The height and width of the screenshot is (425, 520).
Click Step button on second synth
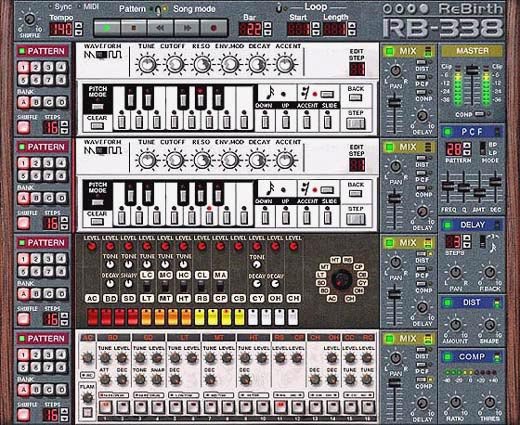click(x=356, y=219)
